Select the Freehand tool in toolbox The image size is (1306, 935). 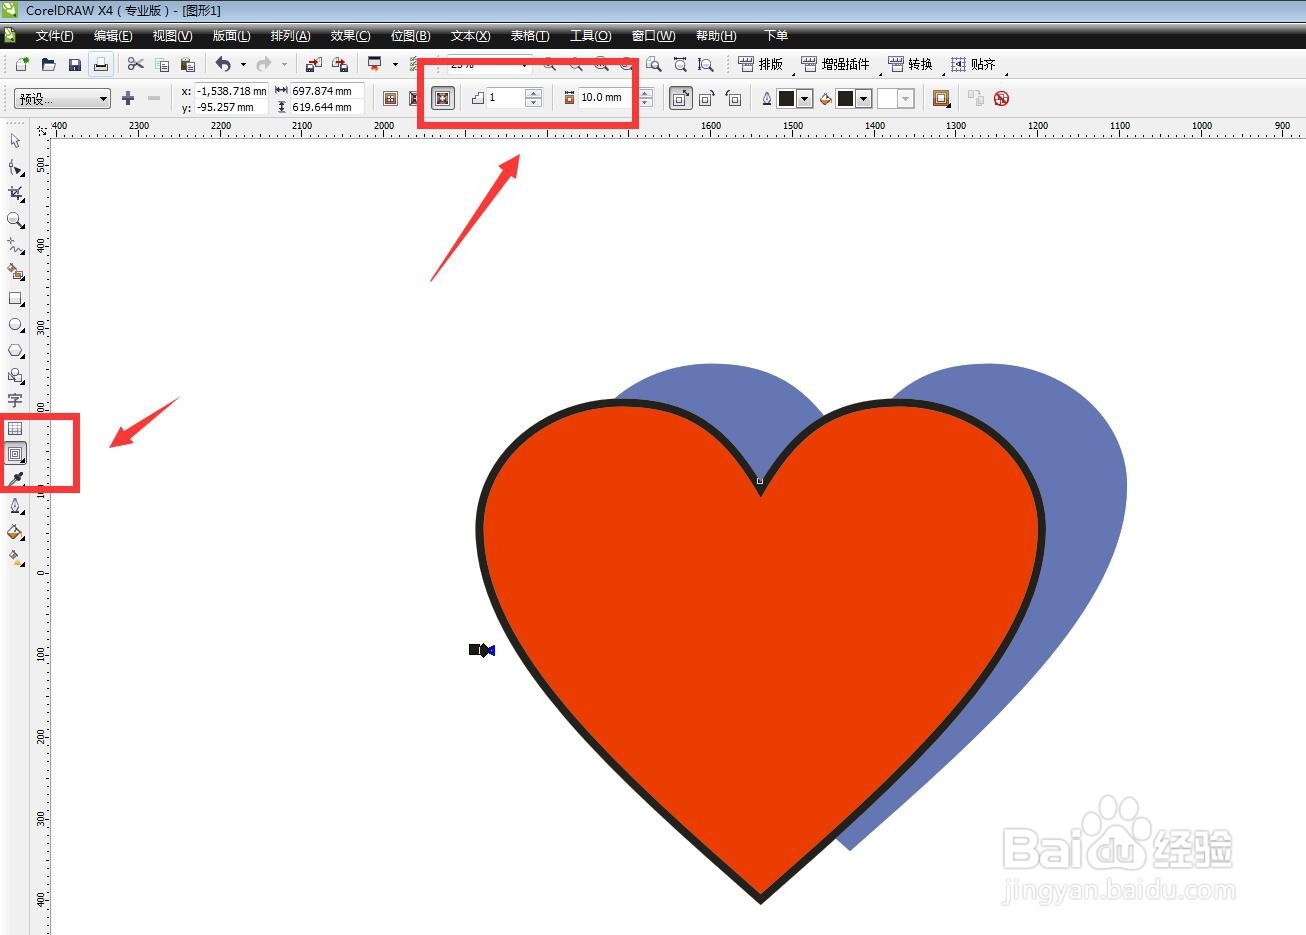coord(15,246)
